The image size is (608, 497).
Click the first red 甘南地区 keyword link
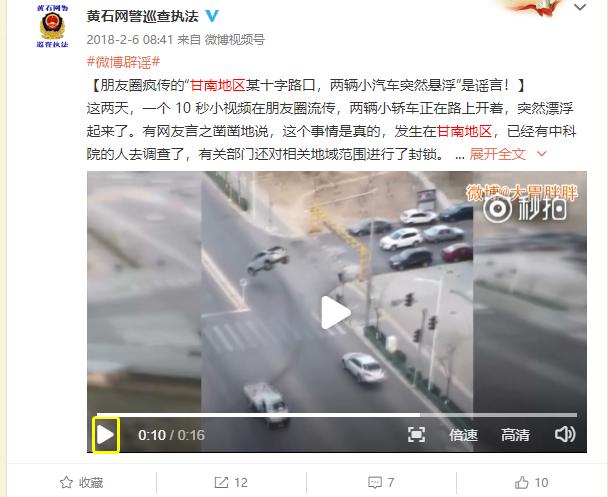218,85
